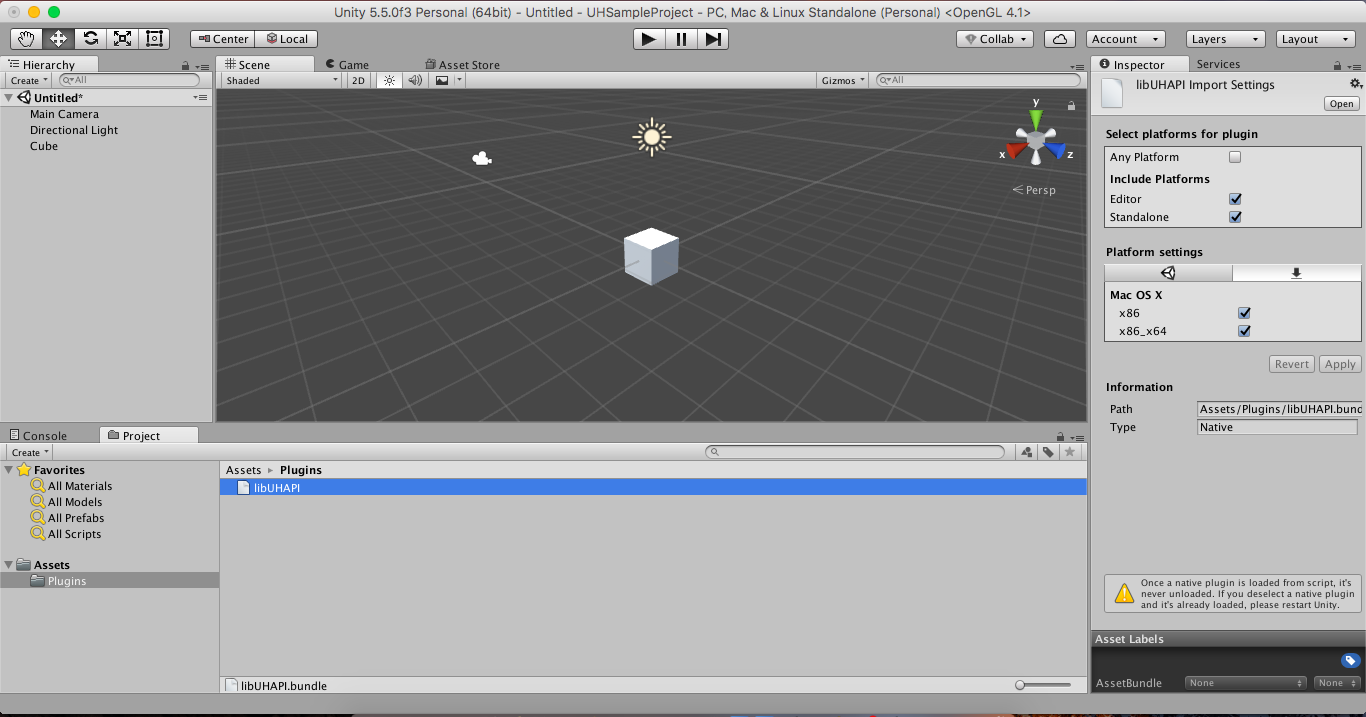Screen dimensions: 1366x717
Task: Click the search by label filter icon
Action: [x=1048, y=452]
